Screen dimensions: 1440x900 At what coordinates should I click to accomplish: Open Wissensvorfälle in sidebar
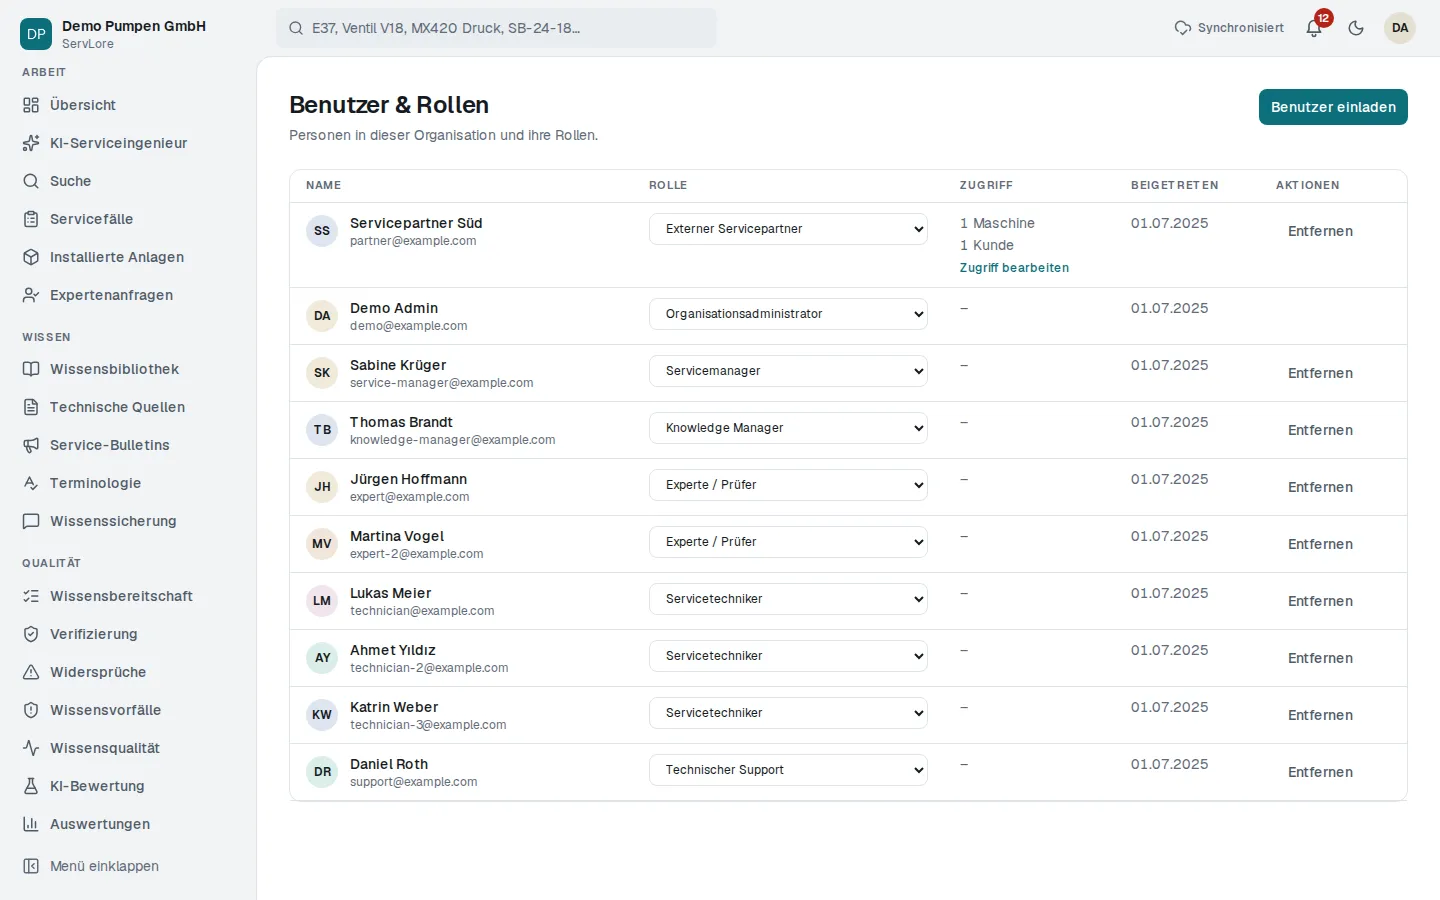(x=128, y=710)
